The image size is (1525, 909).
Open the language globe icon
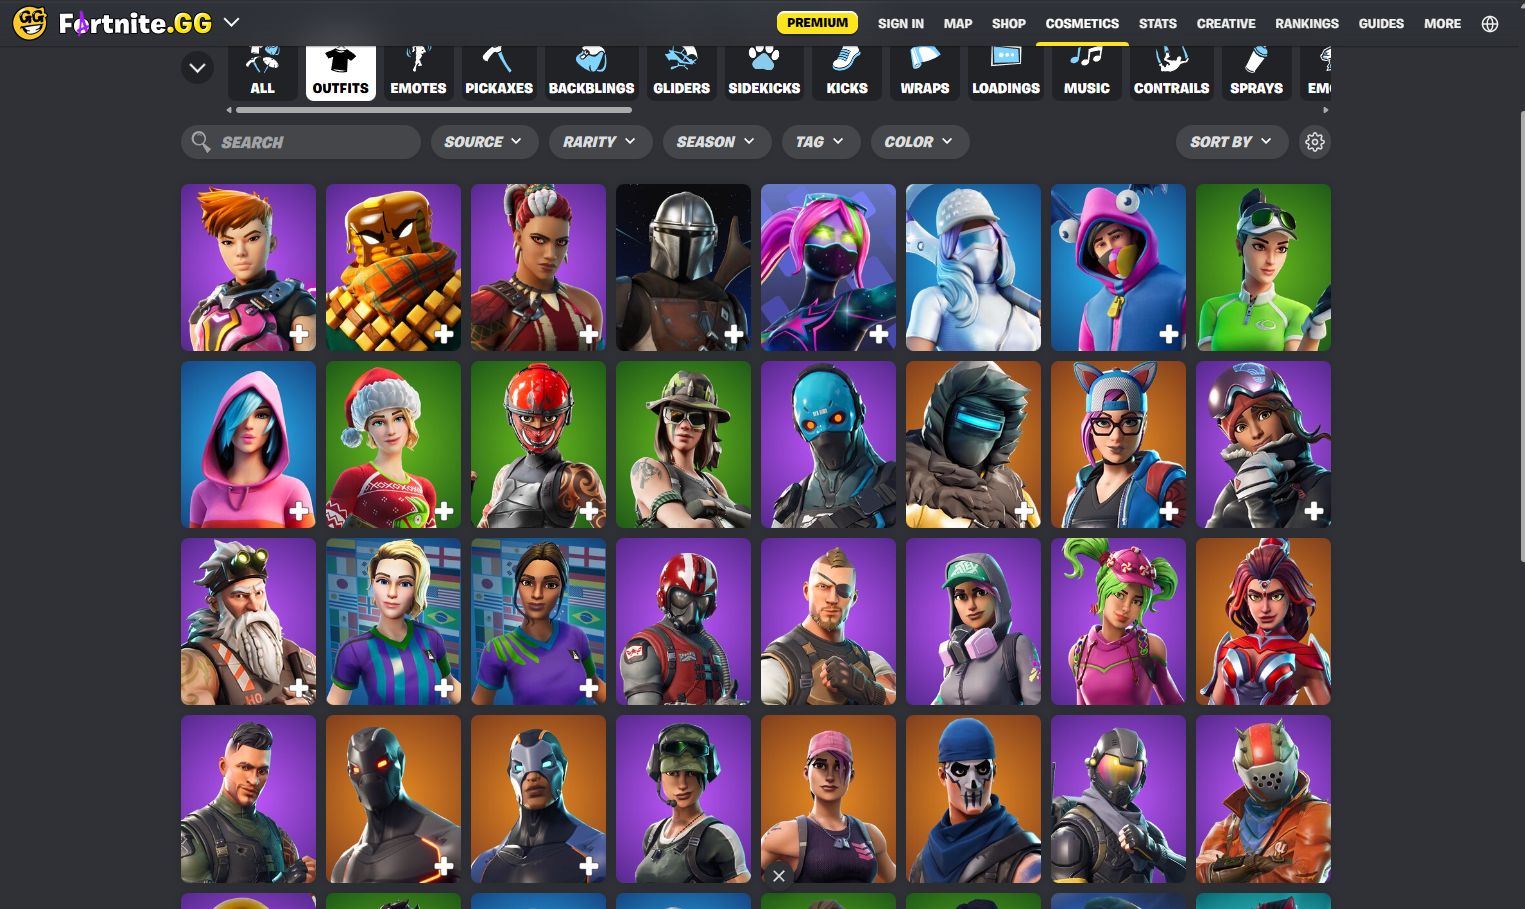(1490, 24)
